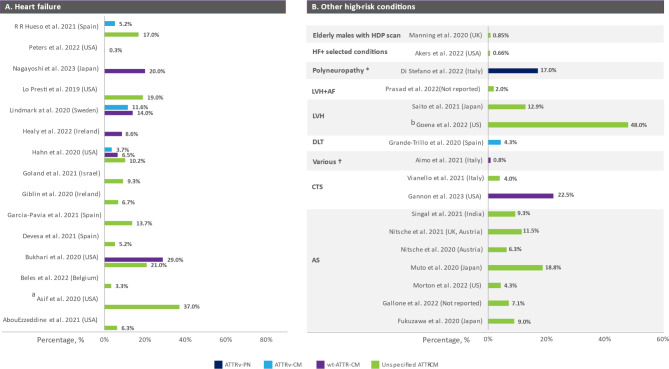Click the green 37.0% bar for Asif et al.
Viewport: 669px width, 369px height.
click(142, 307)
